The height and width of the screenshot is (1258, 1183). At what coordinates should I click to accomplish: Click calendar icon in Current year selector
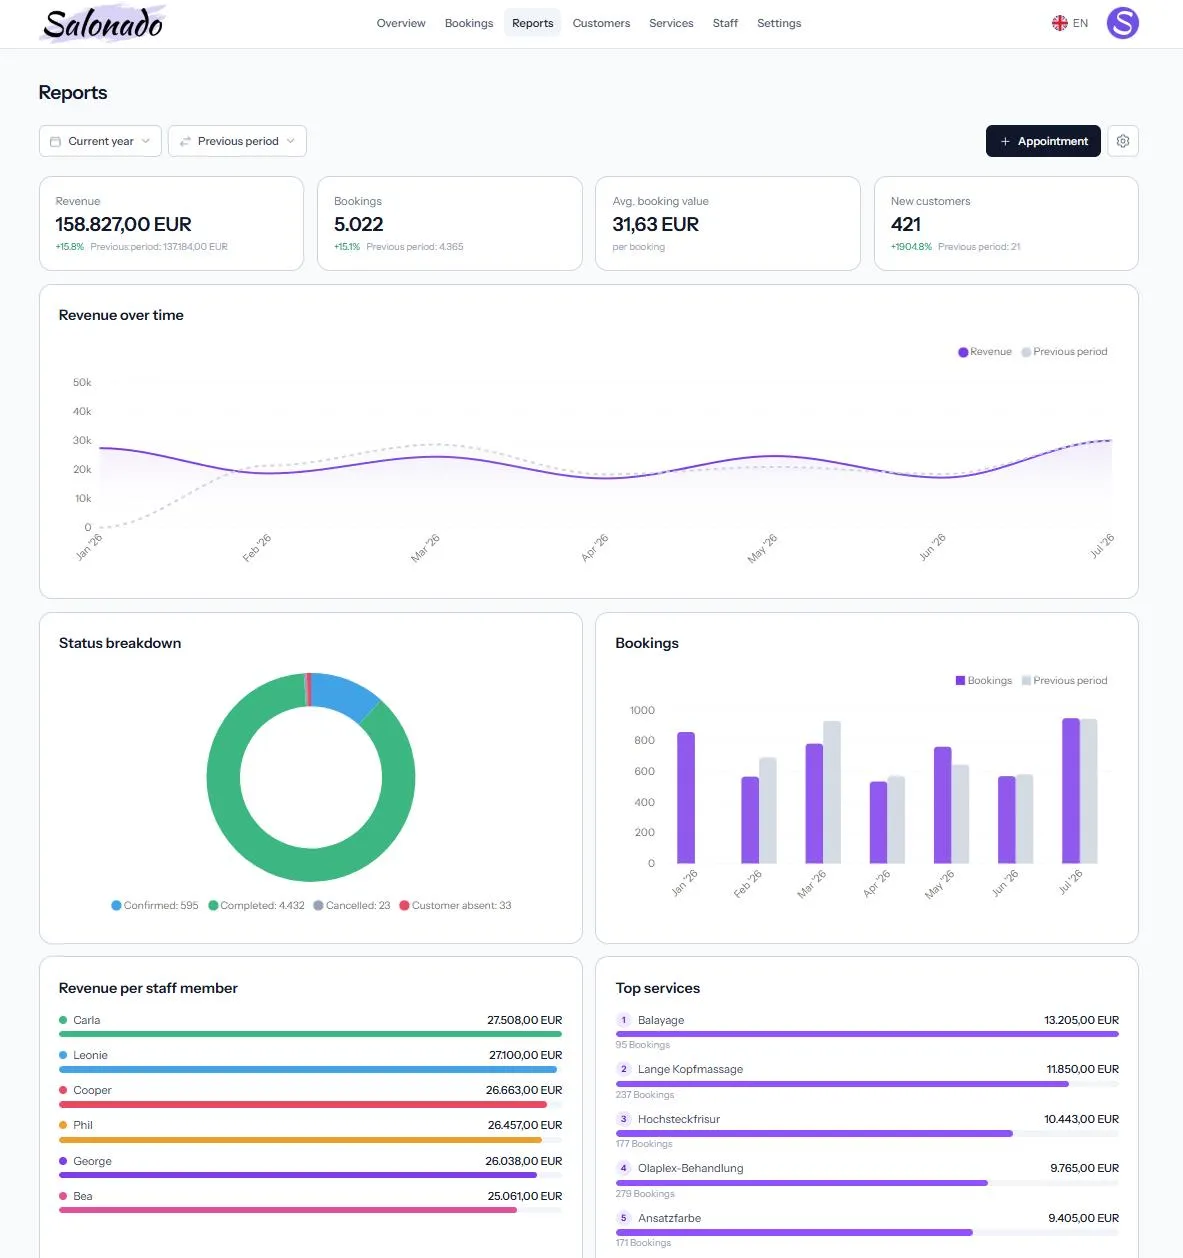[x=55, y=141]
